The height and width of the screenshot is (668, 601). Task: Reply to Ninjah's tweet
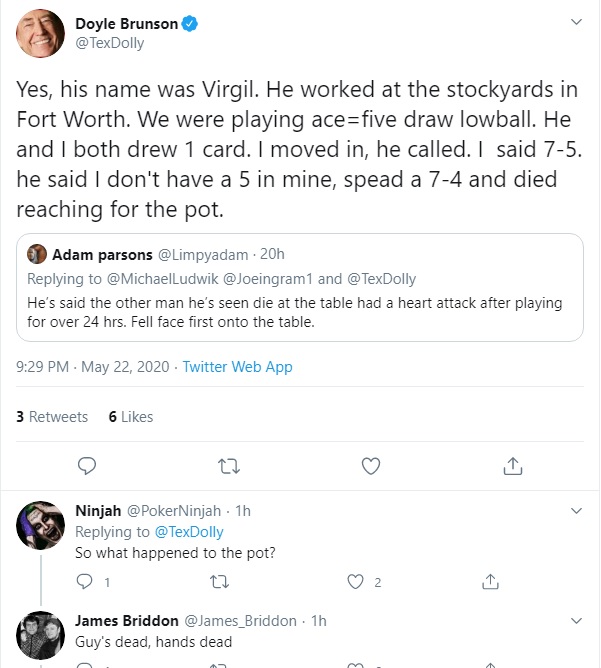click(84, 582)
